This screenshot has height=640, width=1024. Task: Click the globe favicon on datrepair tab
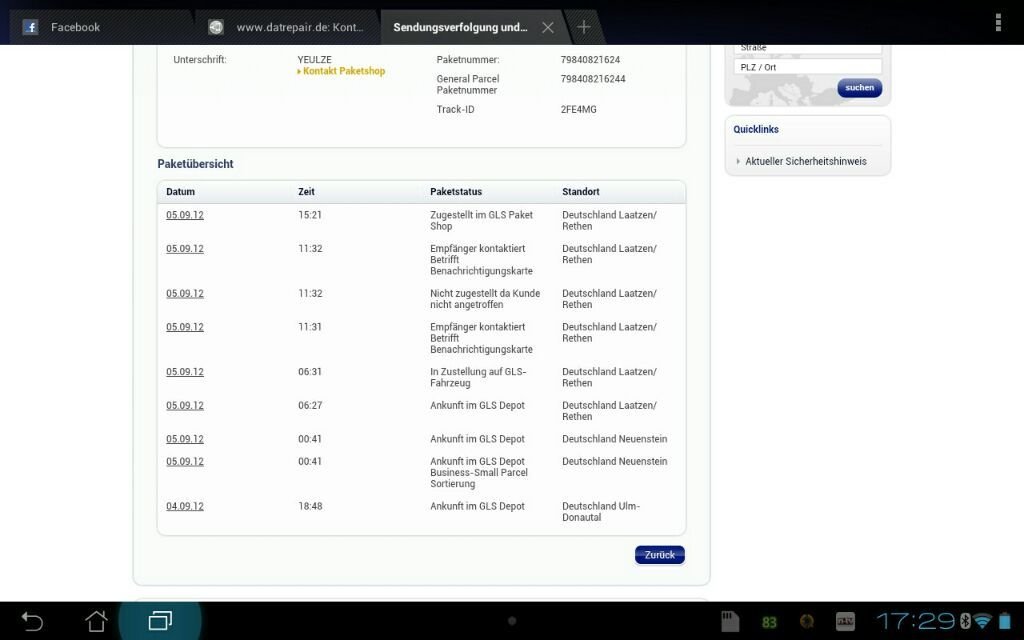click(216, 27)
